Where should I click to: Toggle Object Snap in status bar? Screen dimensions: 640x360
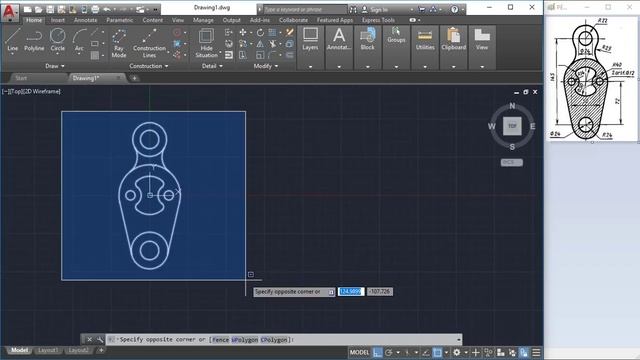point(437,352)
